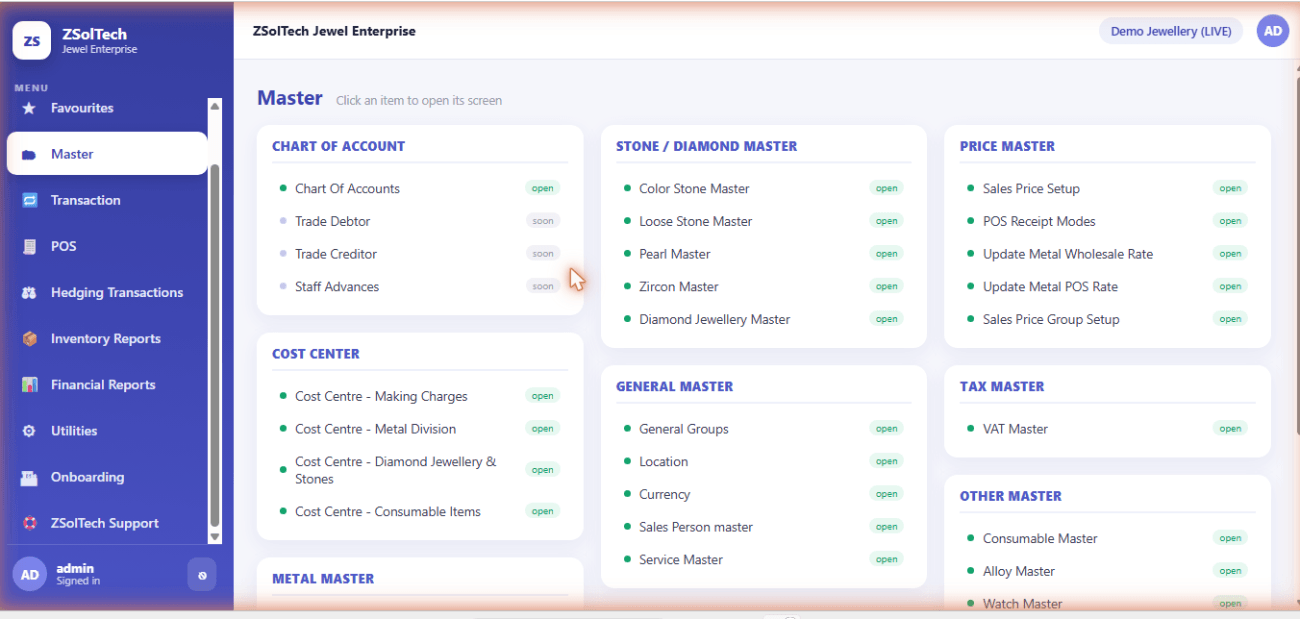Click the sidebar menu vertical scrollbar

tap(214, 345)
